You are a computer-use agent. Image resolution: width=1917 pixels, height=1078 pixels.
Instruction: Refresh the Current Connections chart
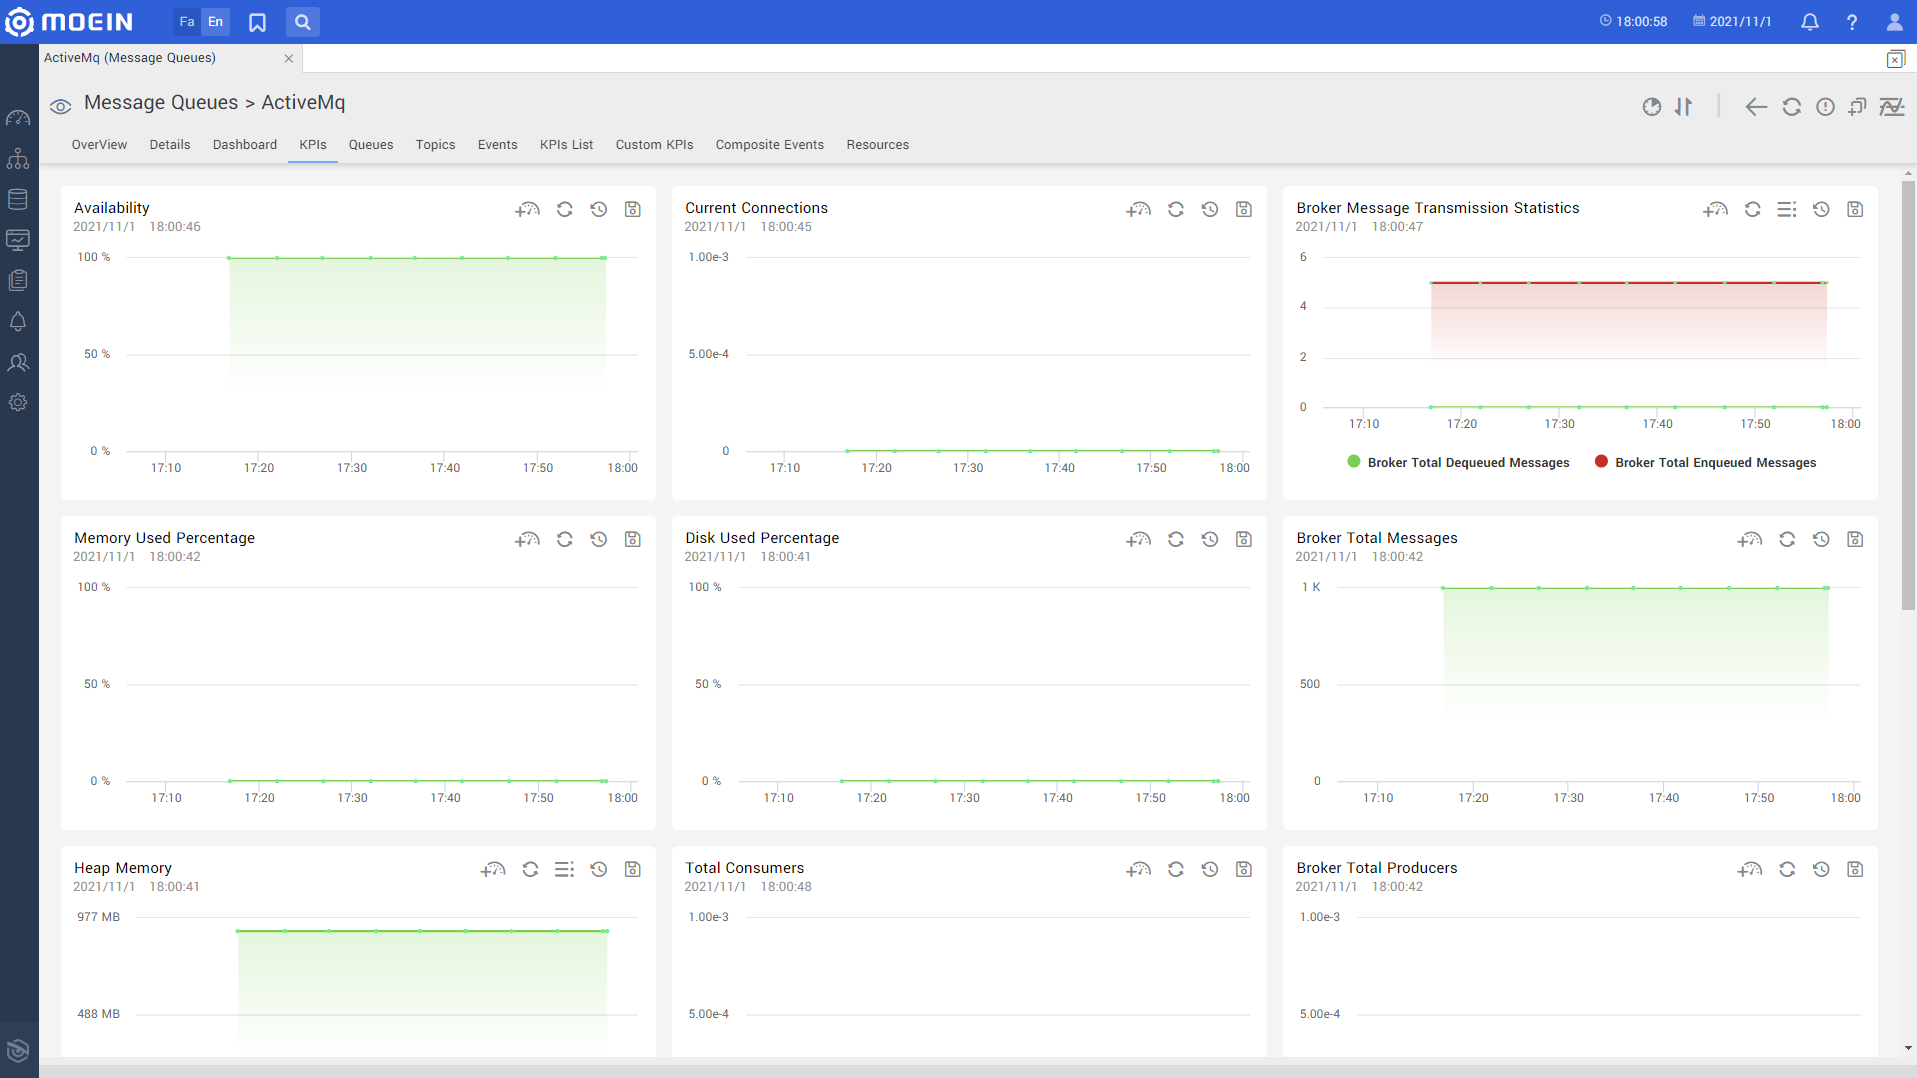tap(1176, 210)
